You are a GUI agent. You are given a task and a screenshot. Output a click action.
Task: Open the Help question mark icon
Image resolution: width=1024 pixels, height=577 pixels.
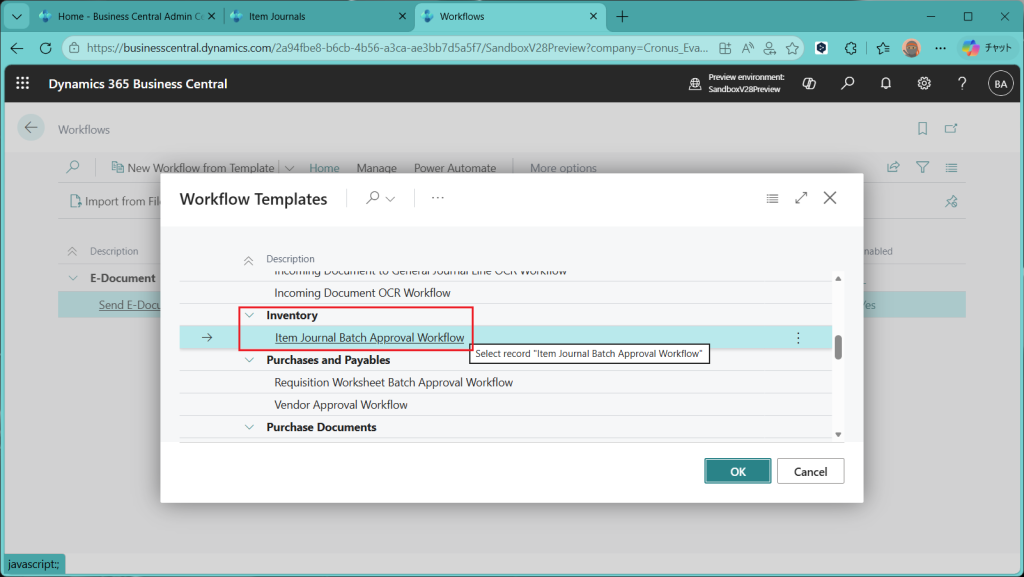tap(962, 84)
